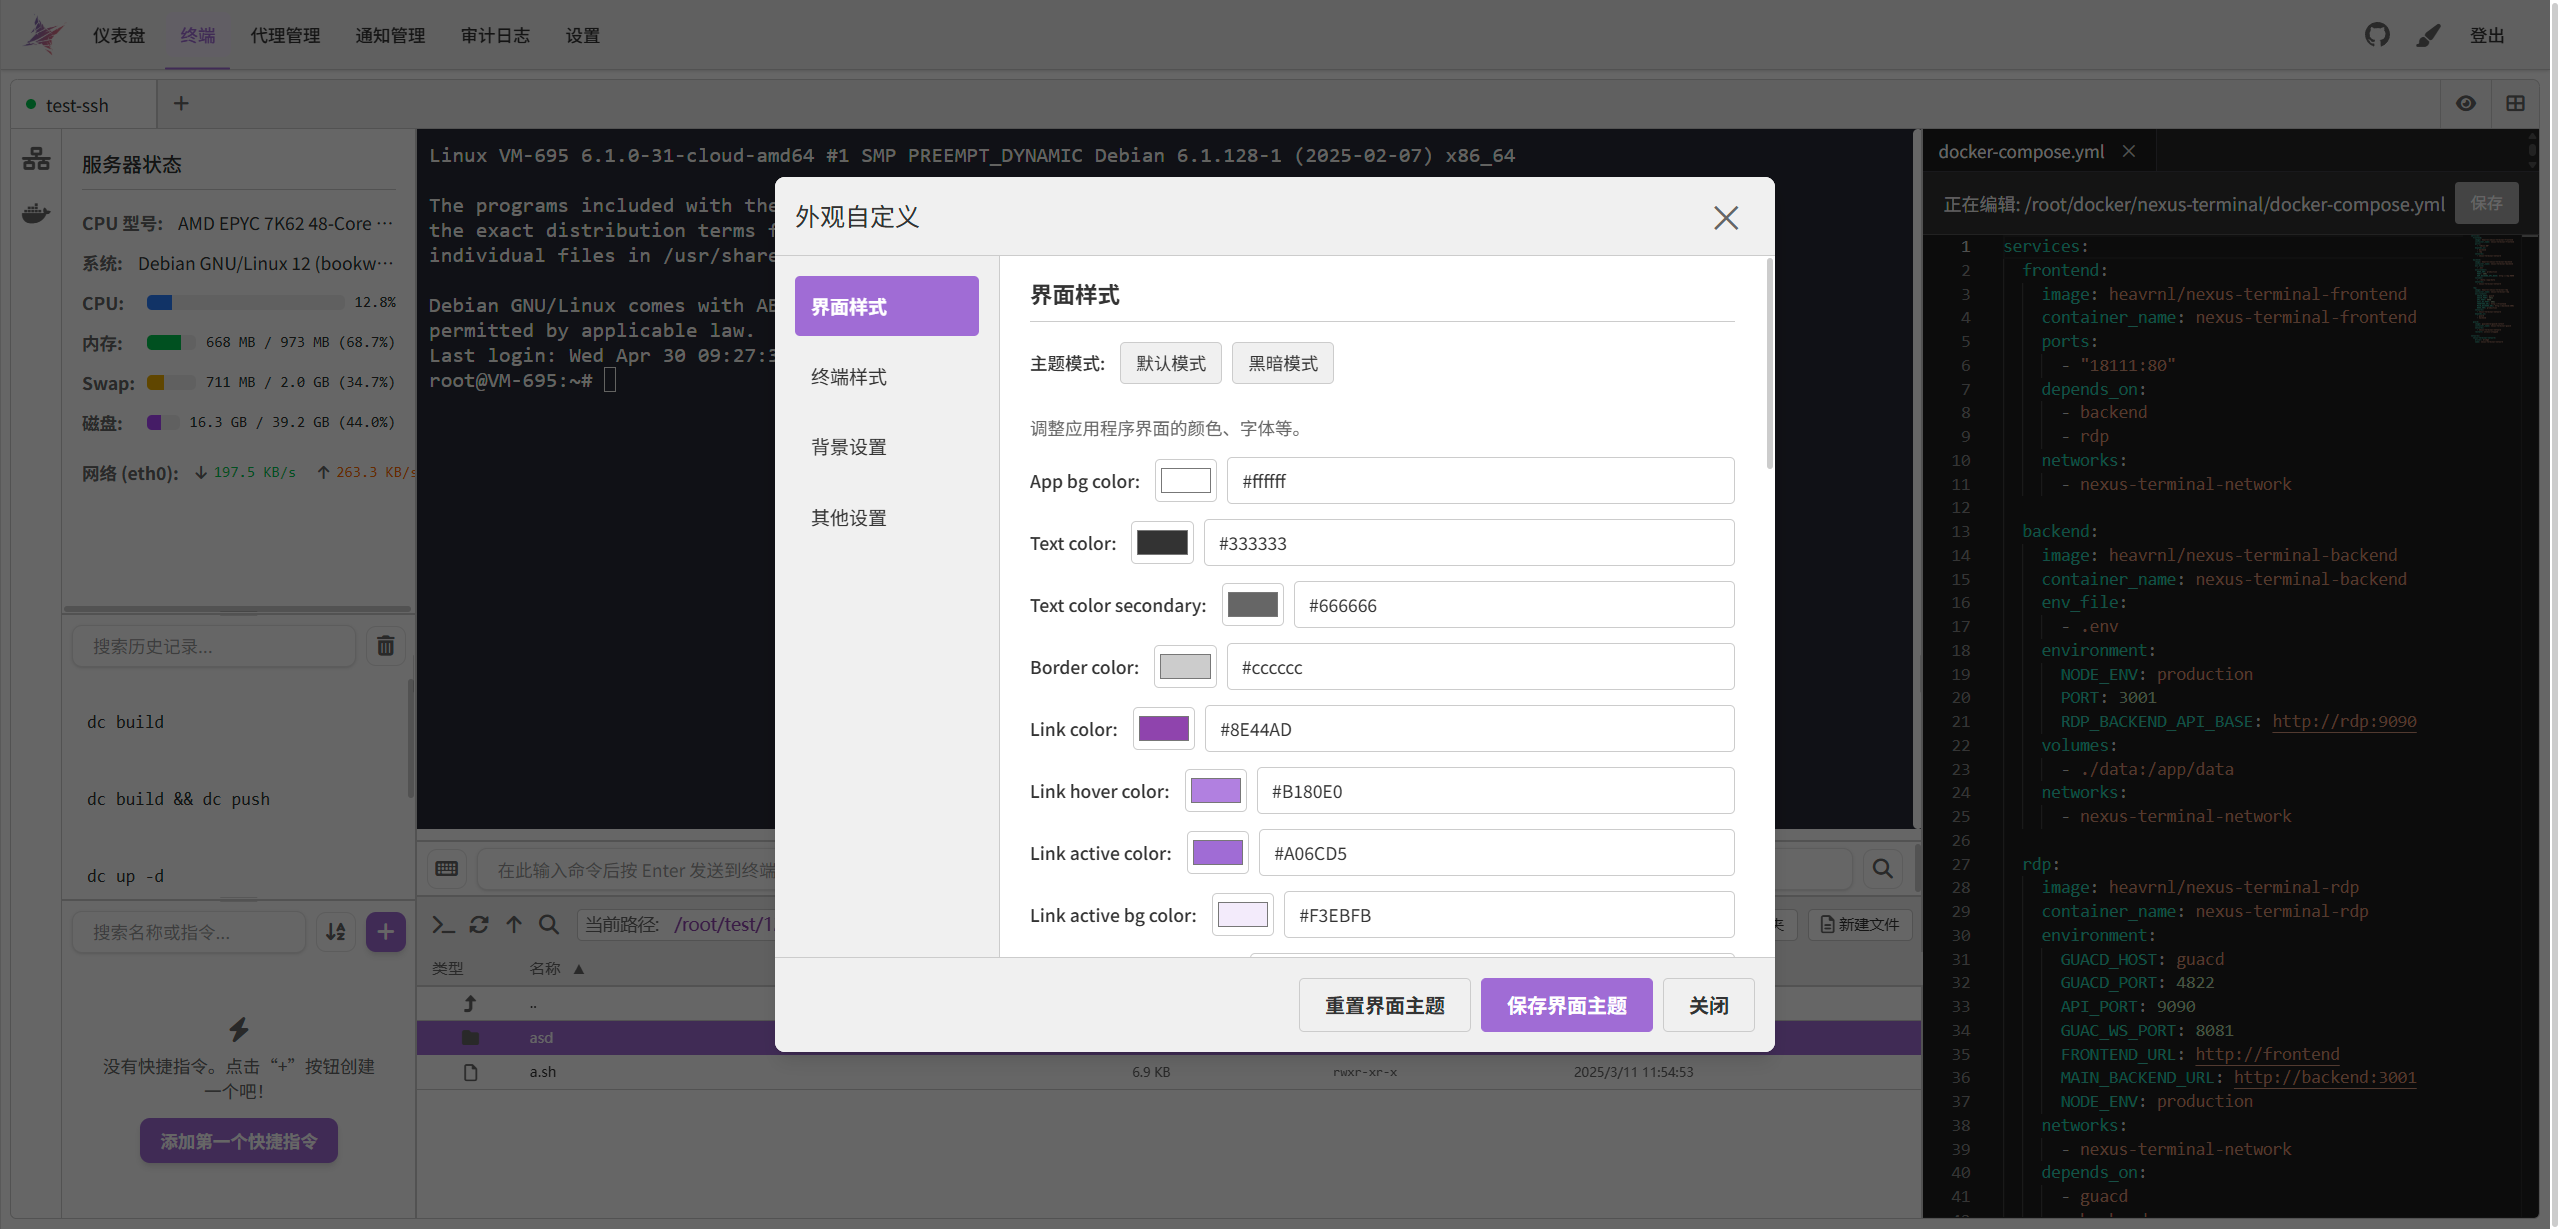
Task: Open the Link color swatch picker
Action: point(1163,729)
